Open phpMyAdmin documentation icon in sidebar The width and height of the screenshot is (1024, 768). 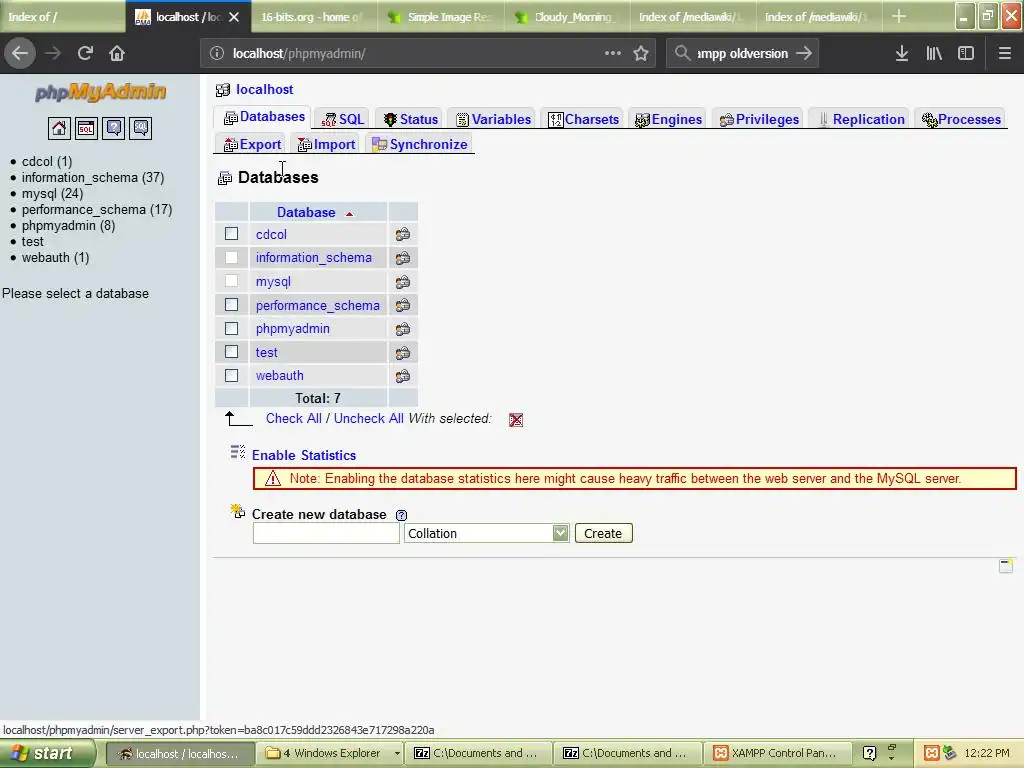114,128
